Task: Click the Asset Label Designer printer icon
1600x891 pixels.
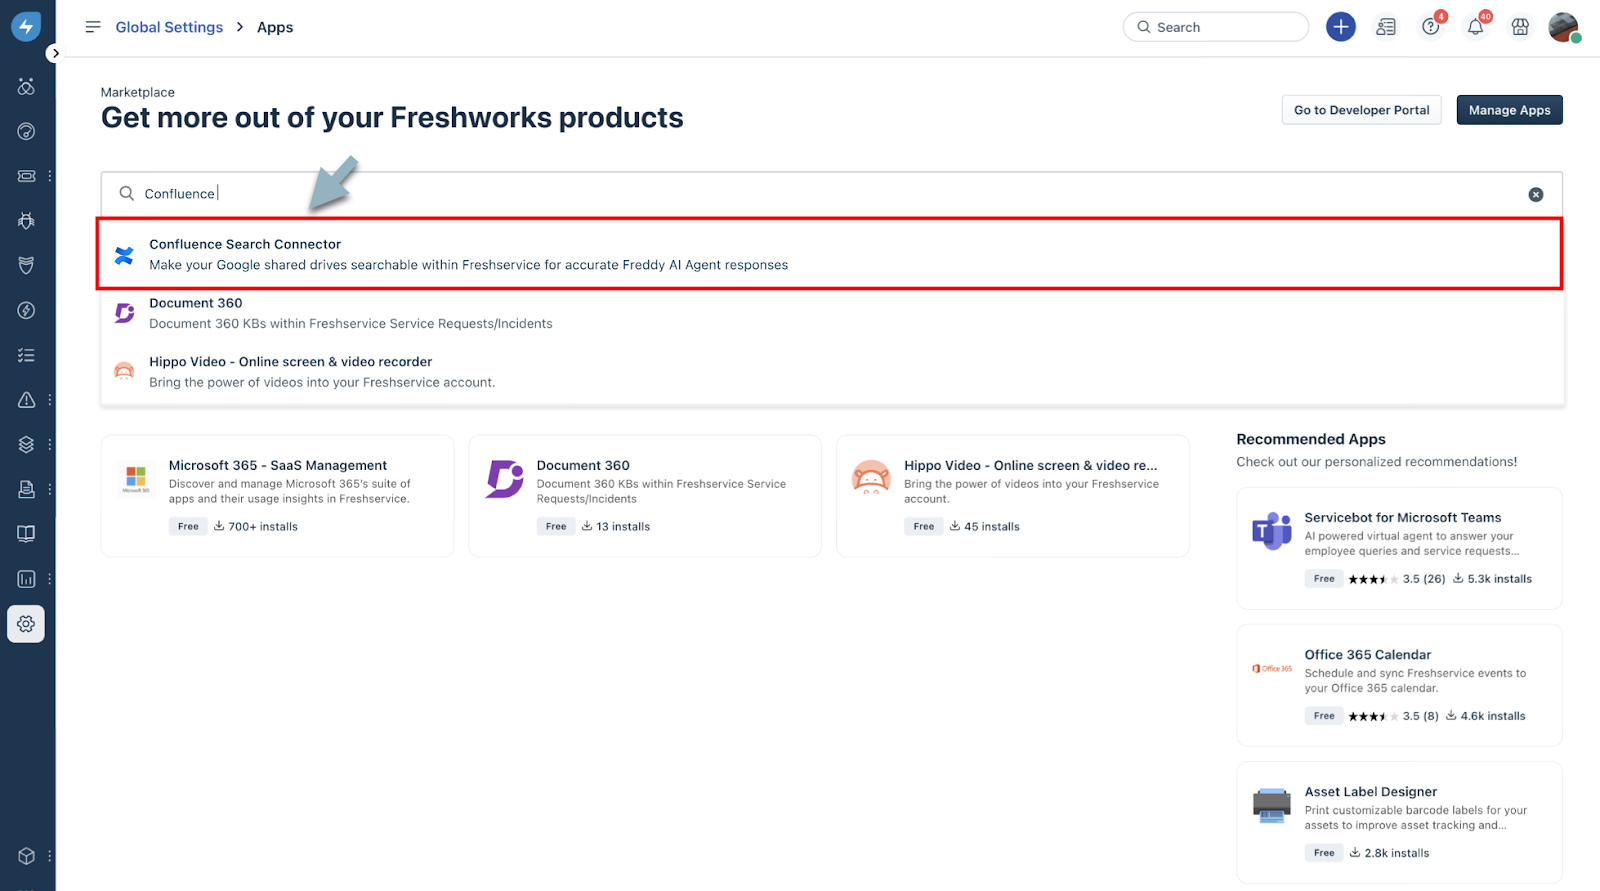Action: tap(1272, 805)
